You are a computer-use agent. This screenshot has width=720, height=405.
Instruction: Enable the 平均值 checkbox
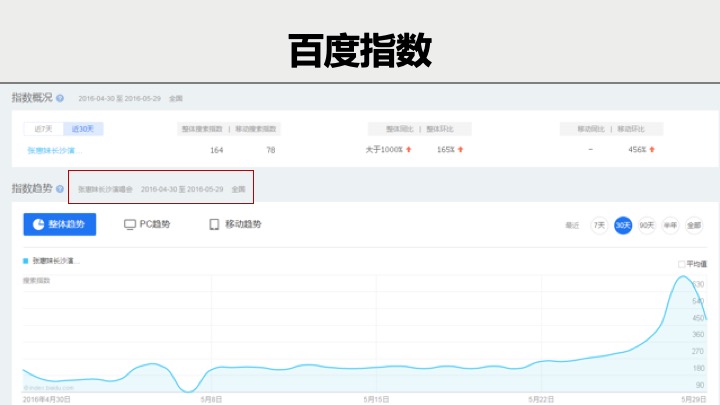click(x=681, y=264)
